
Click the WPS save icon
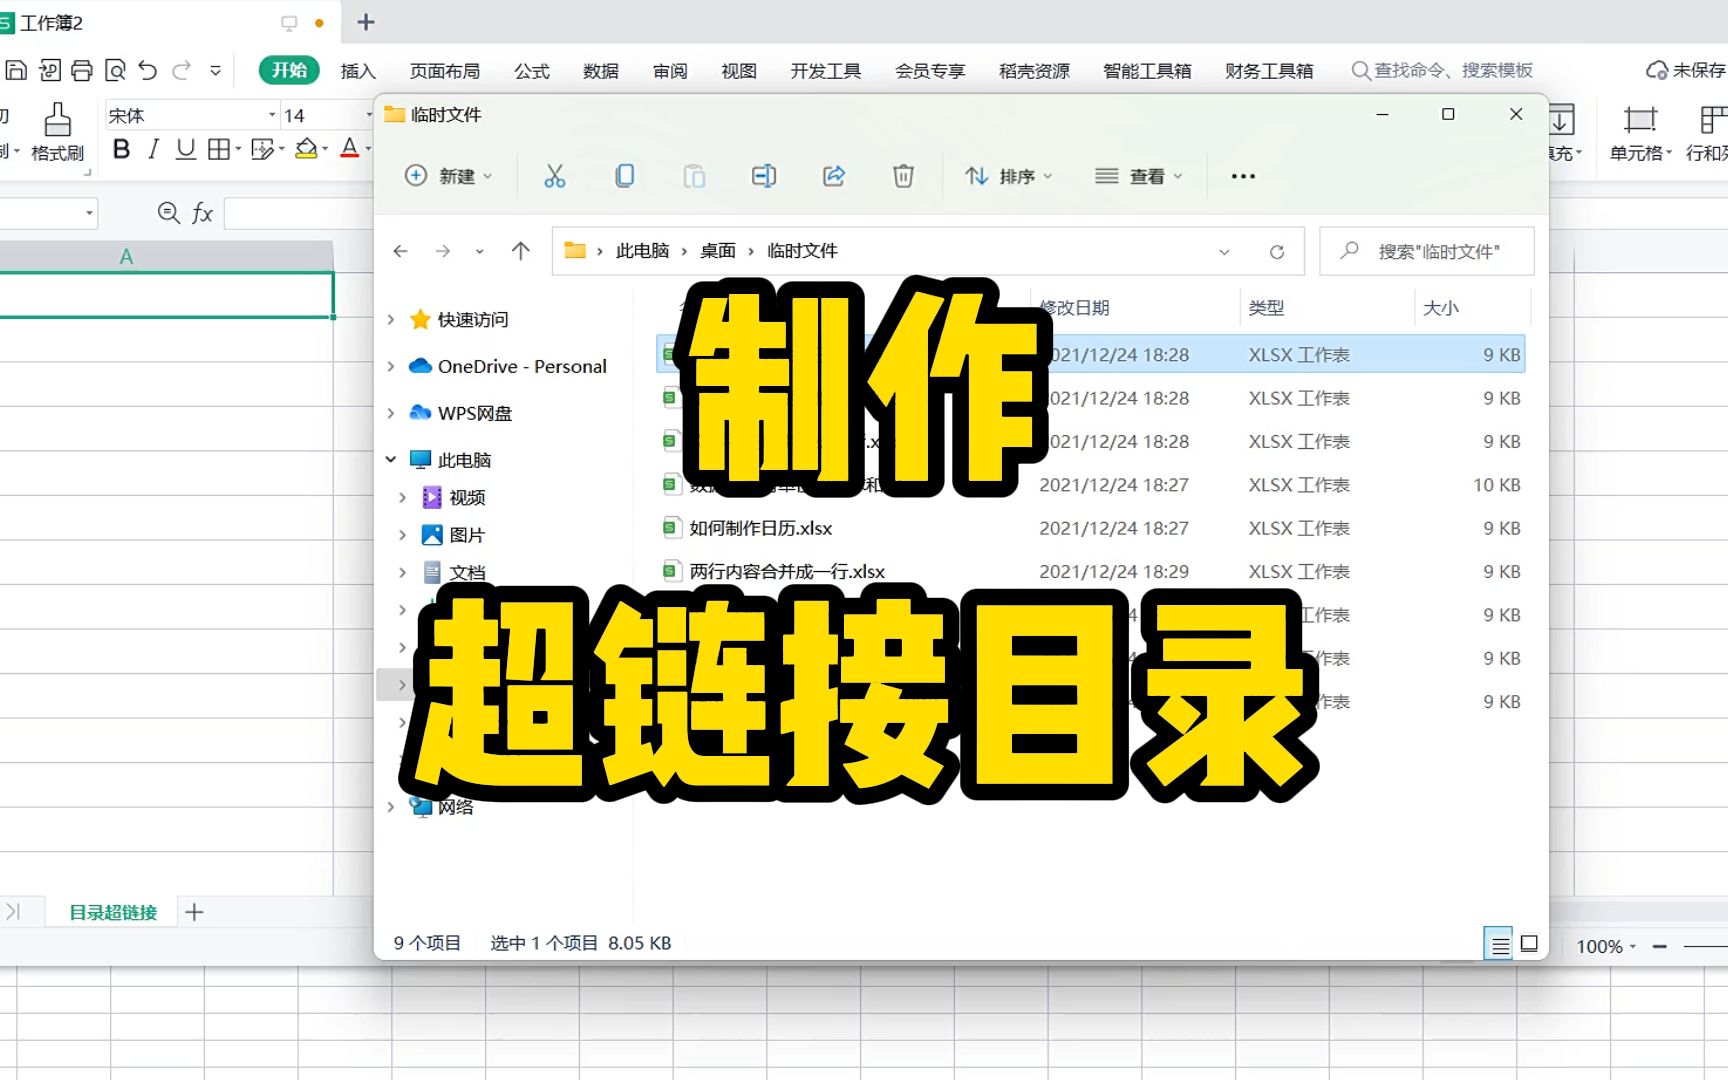click(16, 70)
